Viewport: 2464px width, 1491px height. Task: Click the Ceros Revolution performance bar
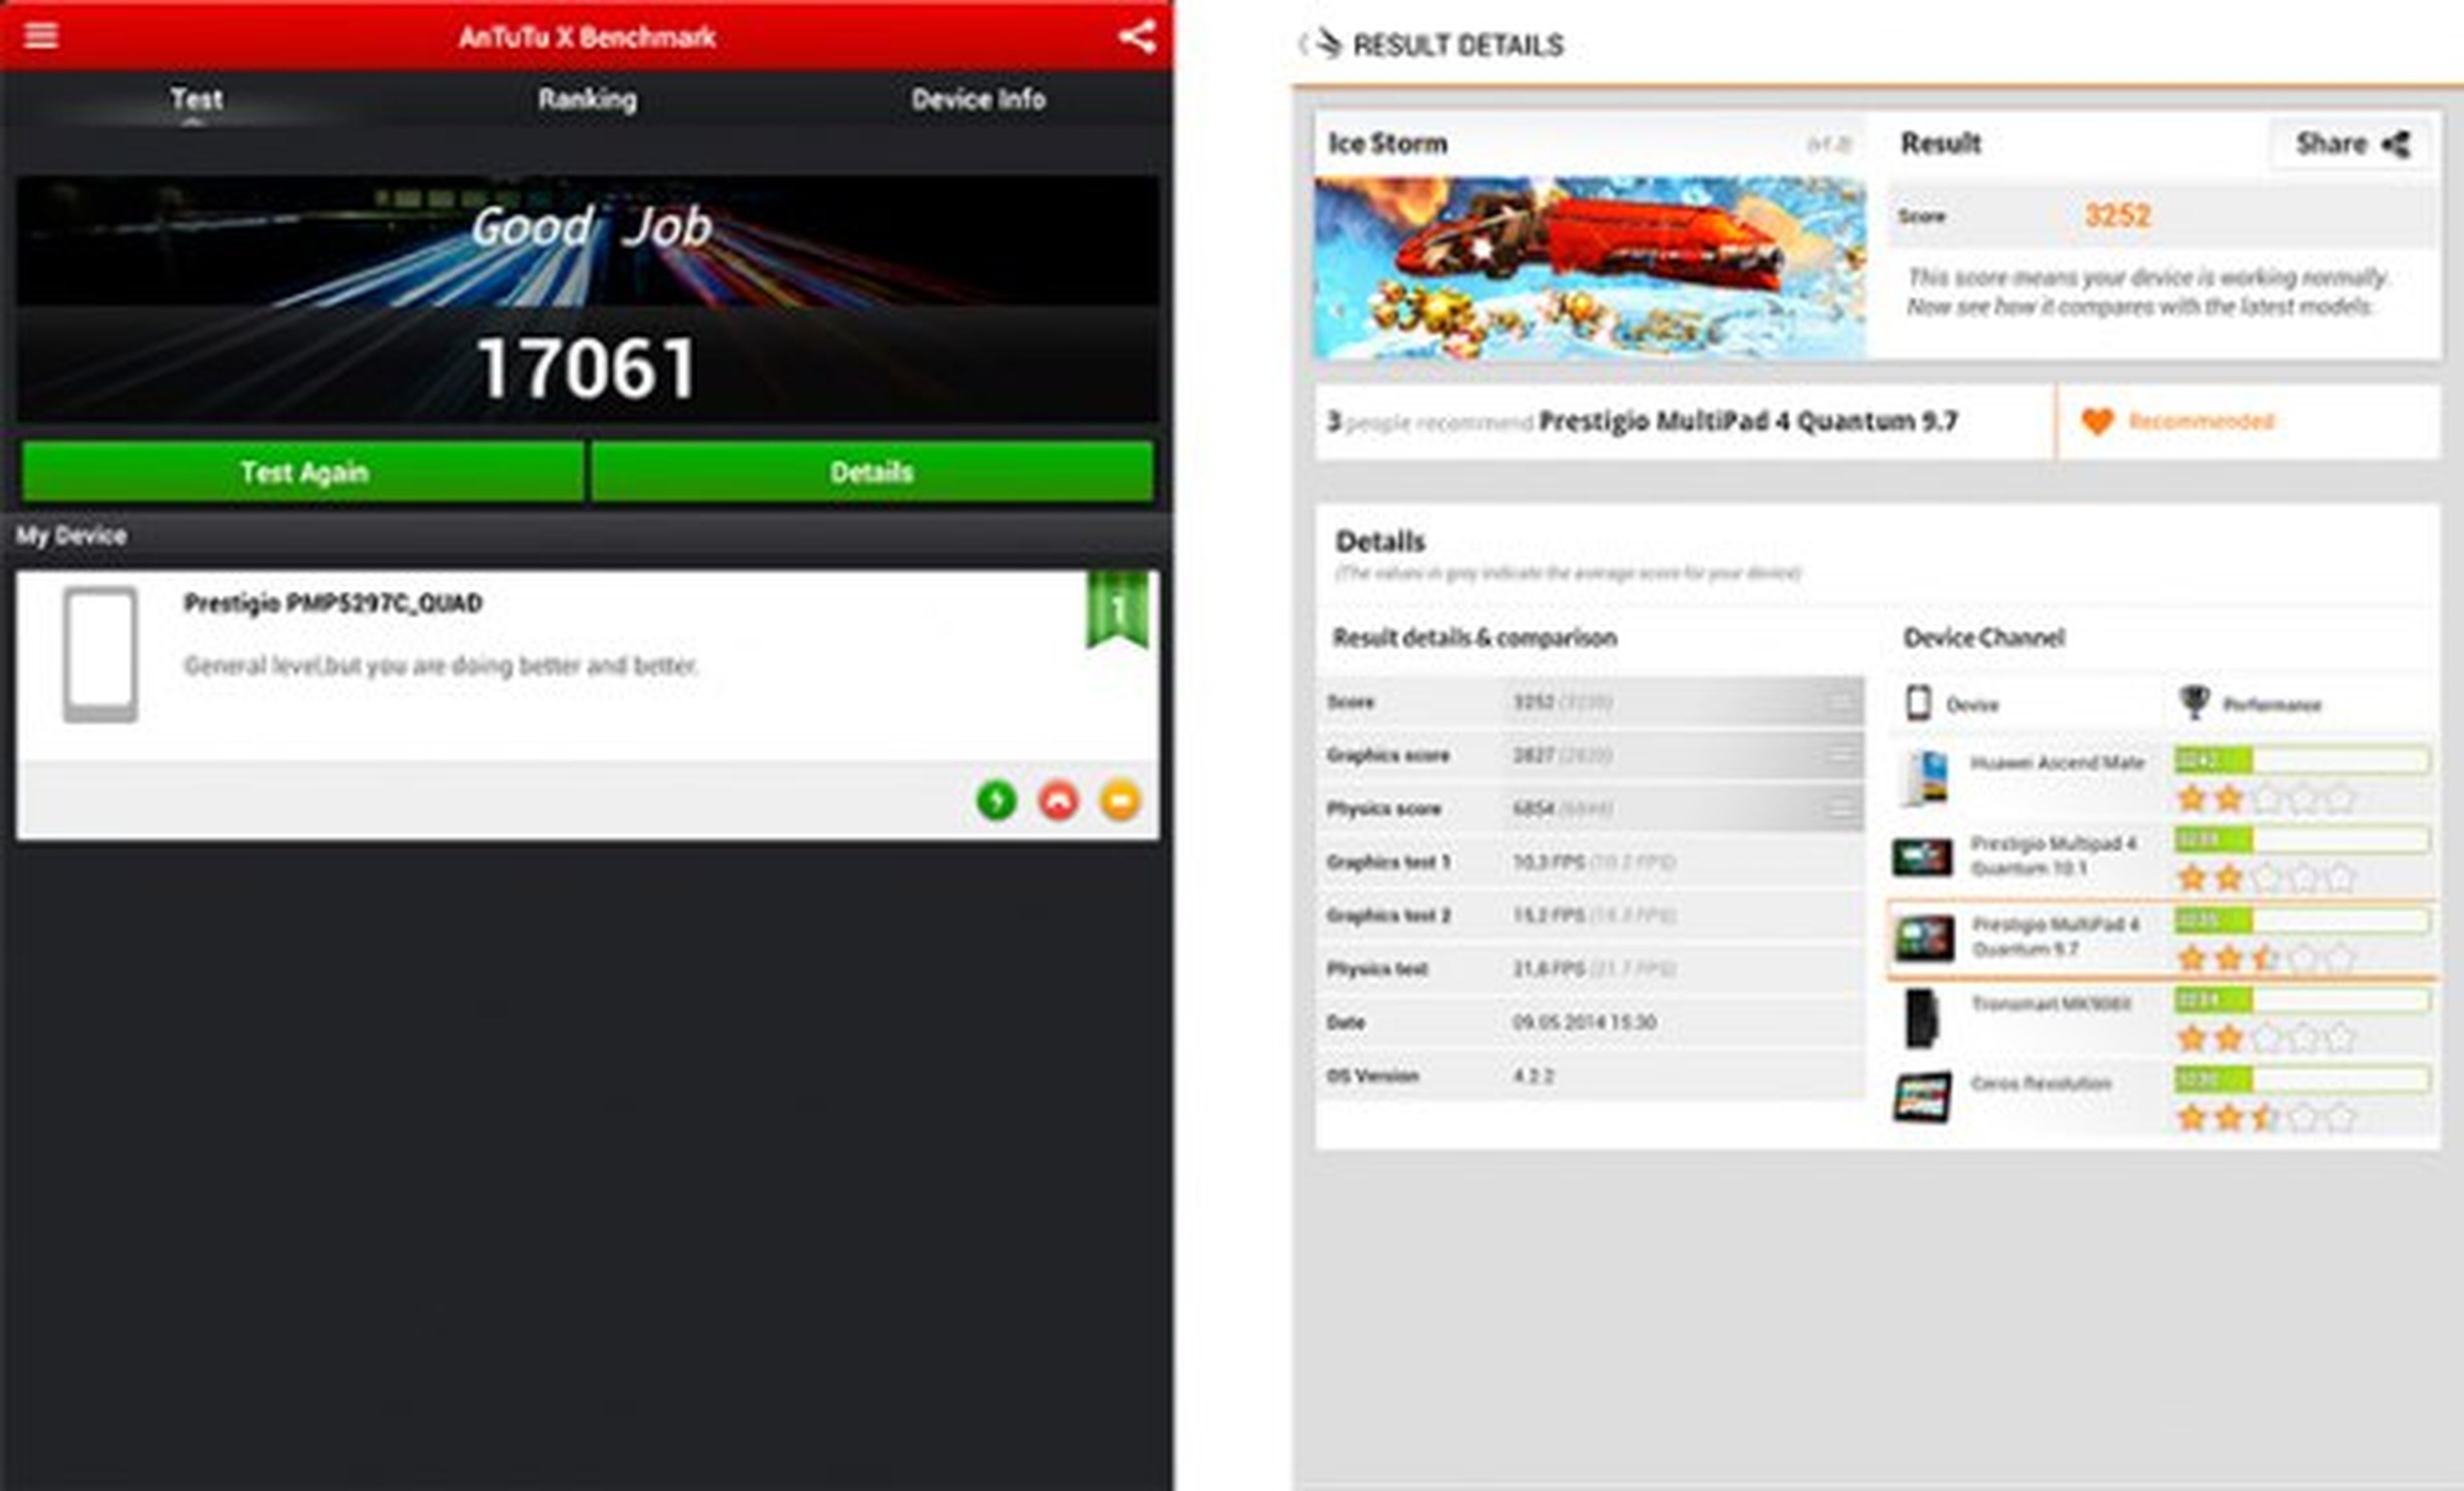(2302, 1080)
